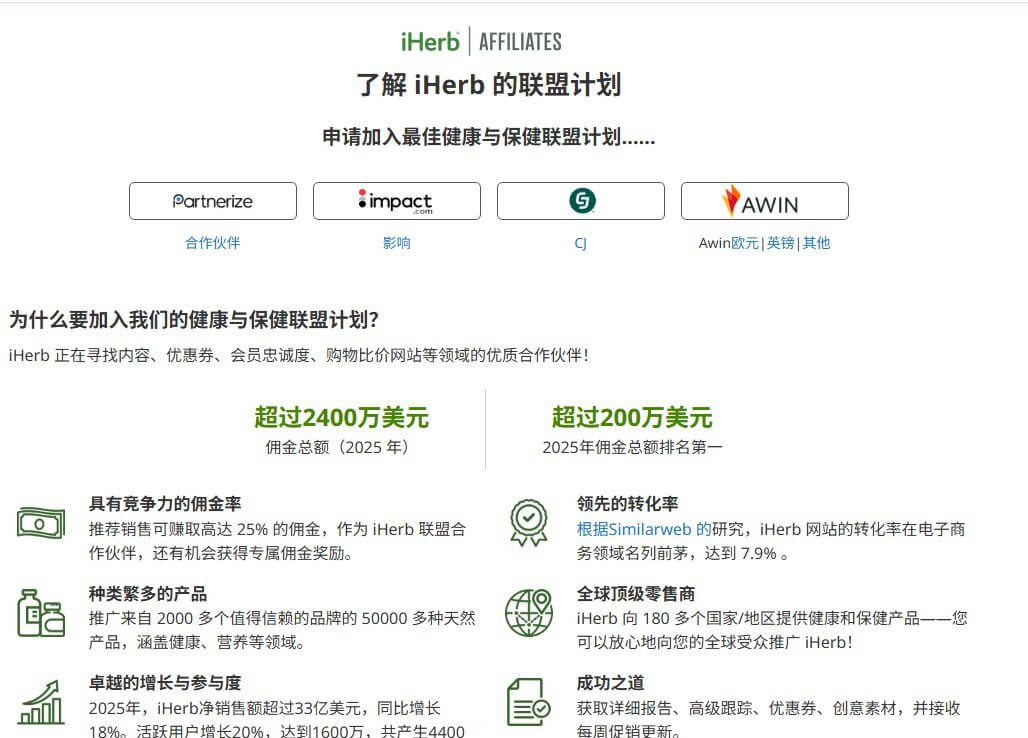Image resolution: width=1028 pixels, height=738 pixels.
Task: Click the 具有竞争力的佣金率 heading
Action: click(165, 504)
